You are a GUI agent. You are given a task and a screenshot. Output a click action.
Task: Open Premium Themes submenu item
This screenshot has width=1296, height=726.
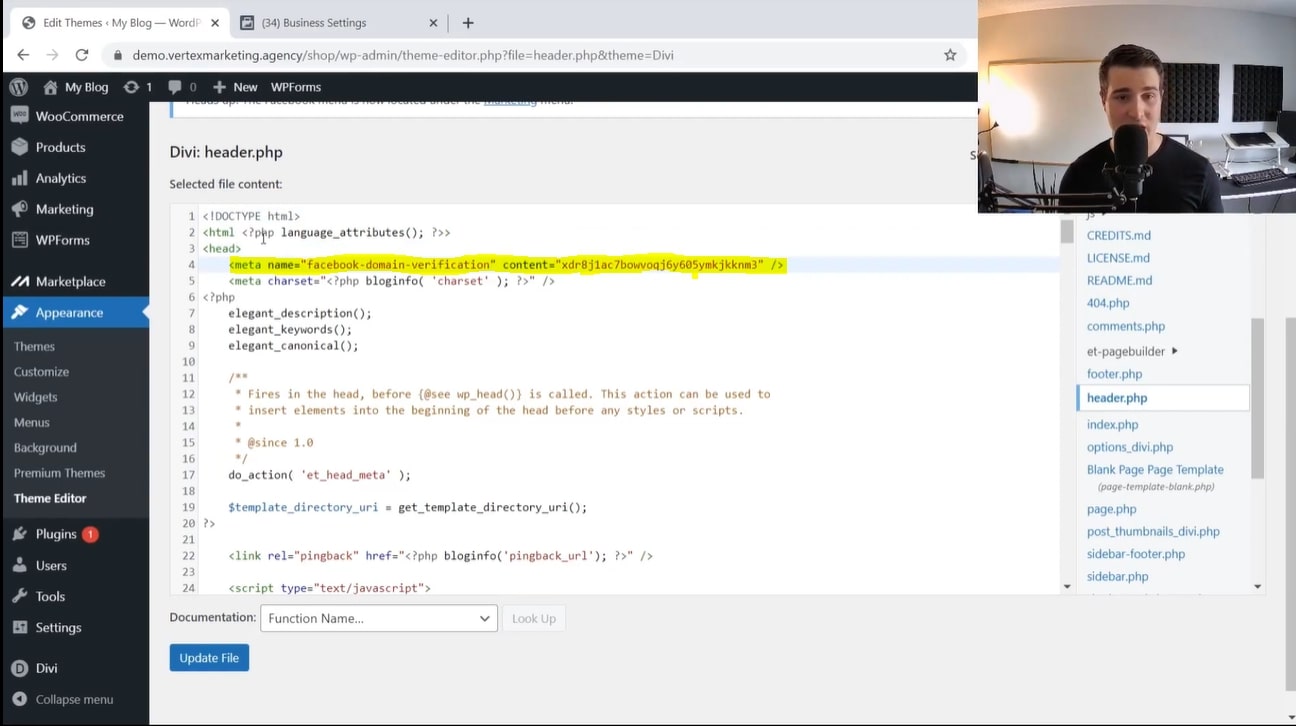59,473
